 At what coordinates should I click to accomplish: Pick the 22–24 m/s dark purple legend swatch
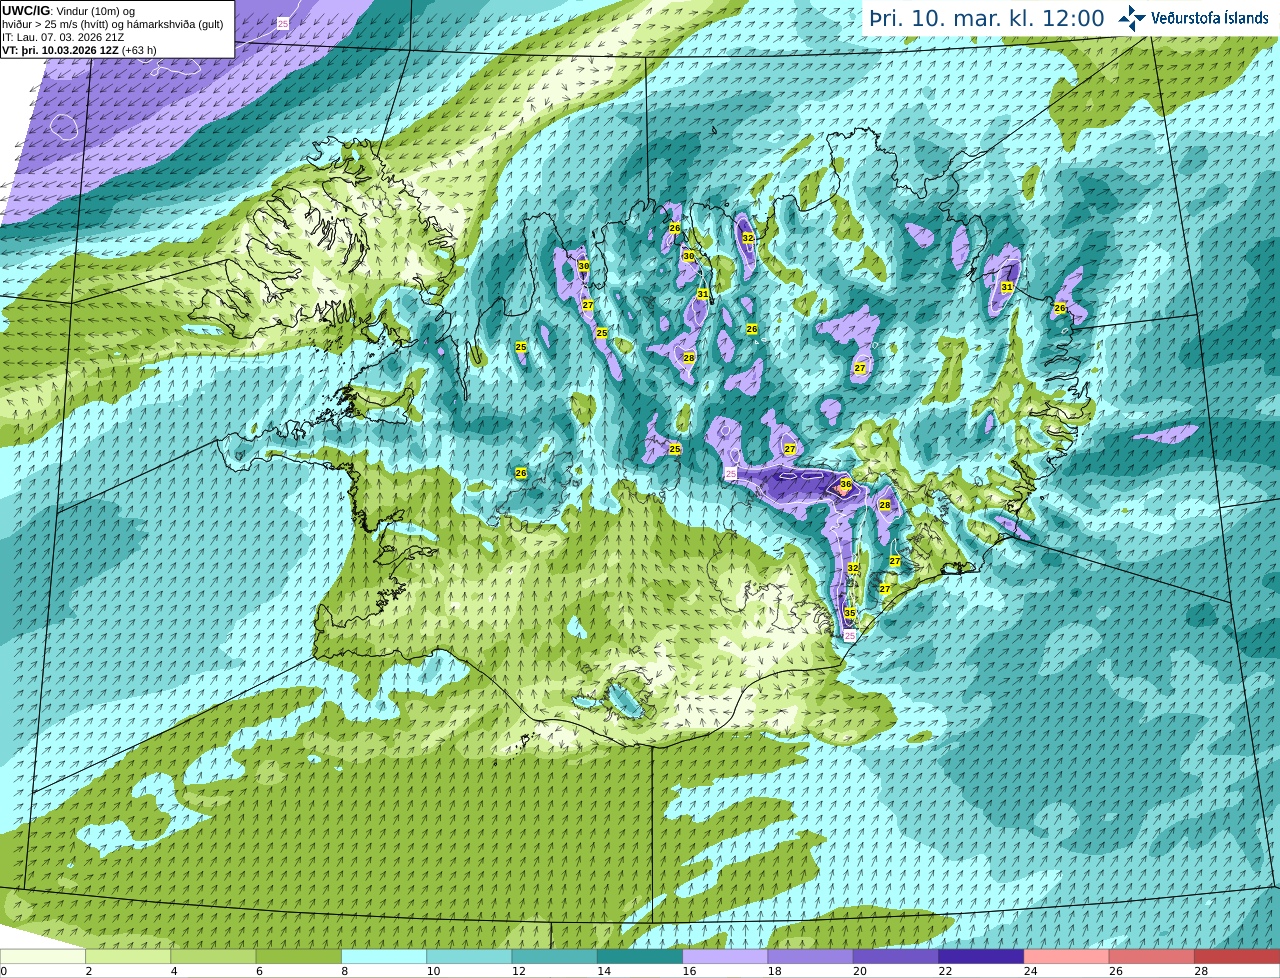[x=981, y=957]
